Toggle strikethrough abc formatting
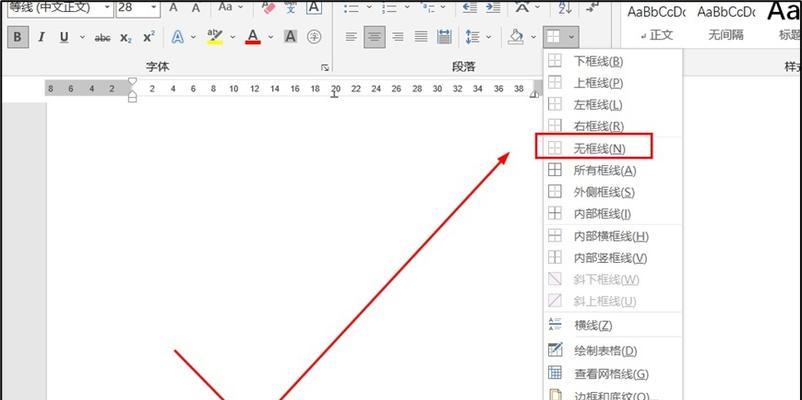This screenshot has width=802, height=400. [x=103, y=37]
